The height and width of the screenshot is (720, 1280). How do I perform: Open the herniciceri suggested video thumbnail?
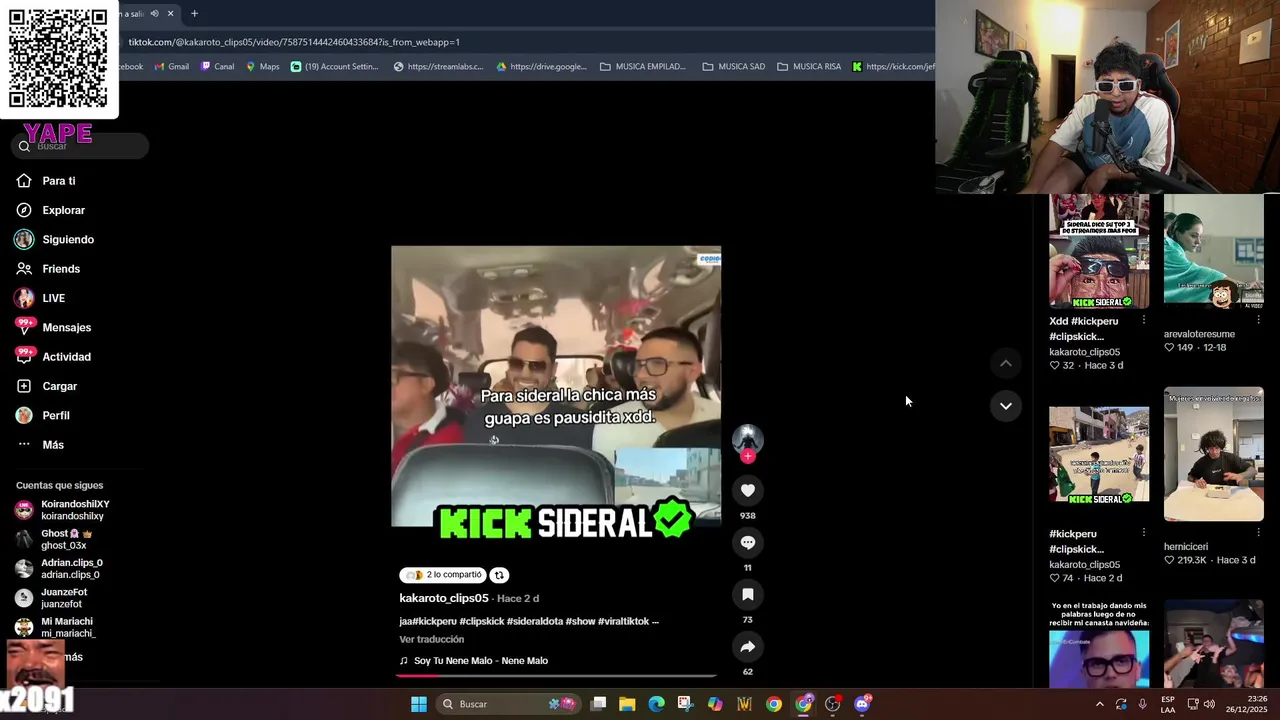tap(1214, 454)
